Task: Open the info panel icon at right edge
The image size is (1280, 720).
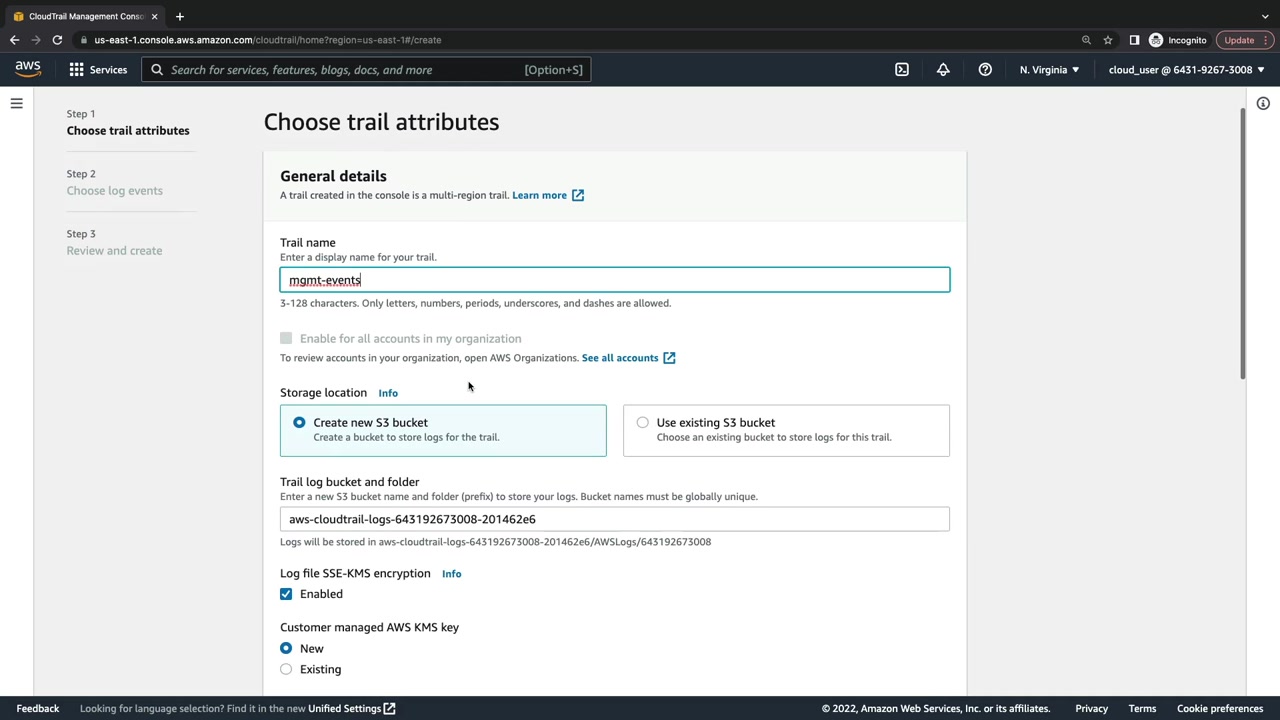Action: (1263, 104)
